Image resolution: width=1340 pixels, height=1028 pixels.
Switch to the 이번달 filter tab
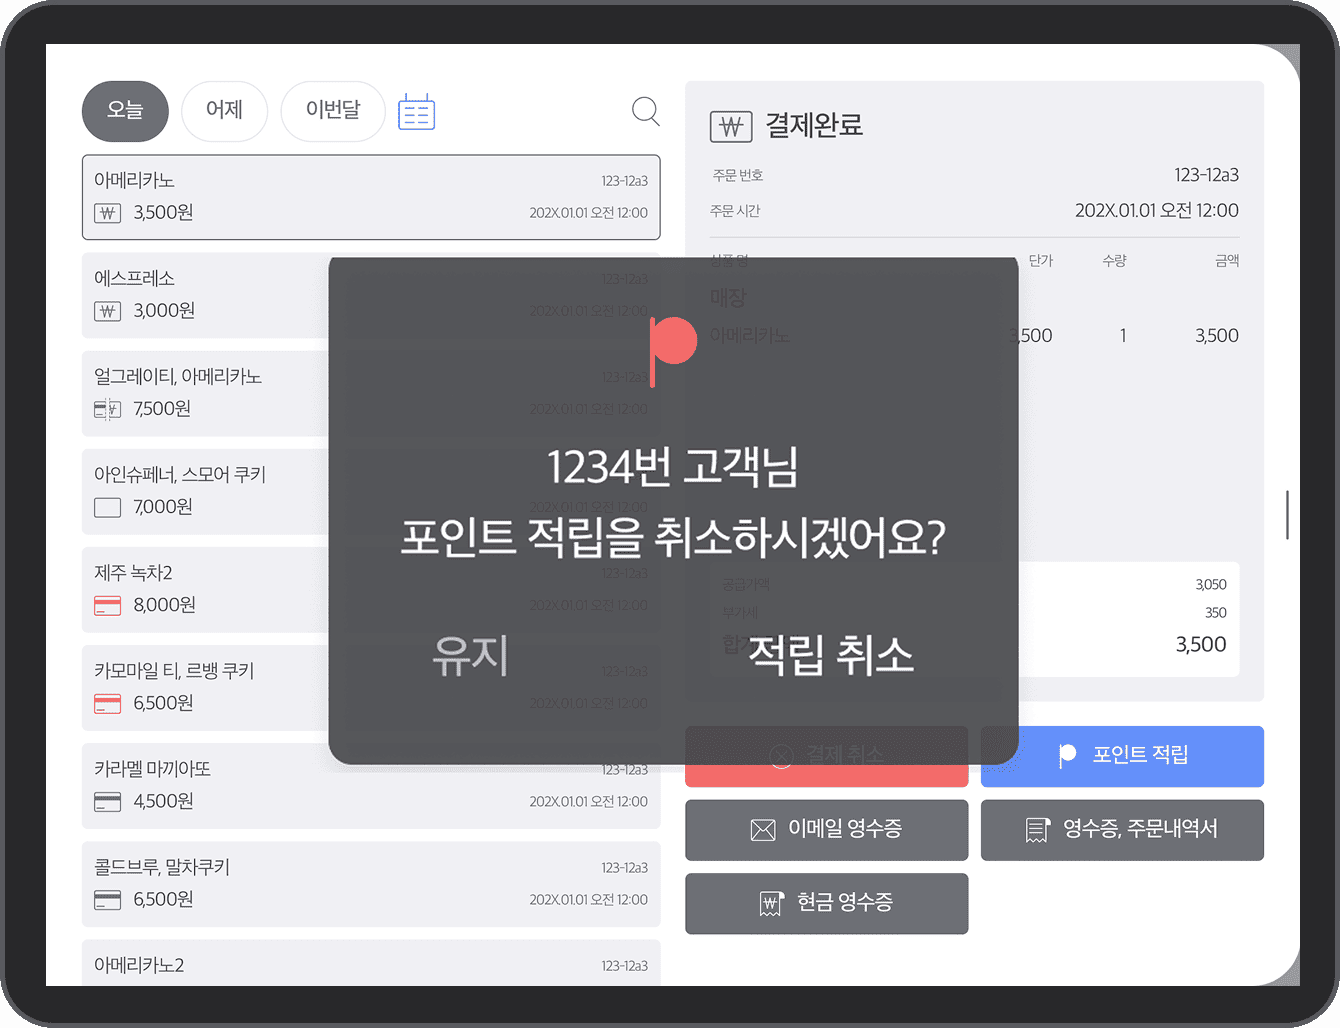pyautogui.click(x=333, y=111)
